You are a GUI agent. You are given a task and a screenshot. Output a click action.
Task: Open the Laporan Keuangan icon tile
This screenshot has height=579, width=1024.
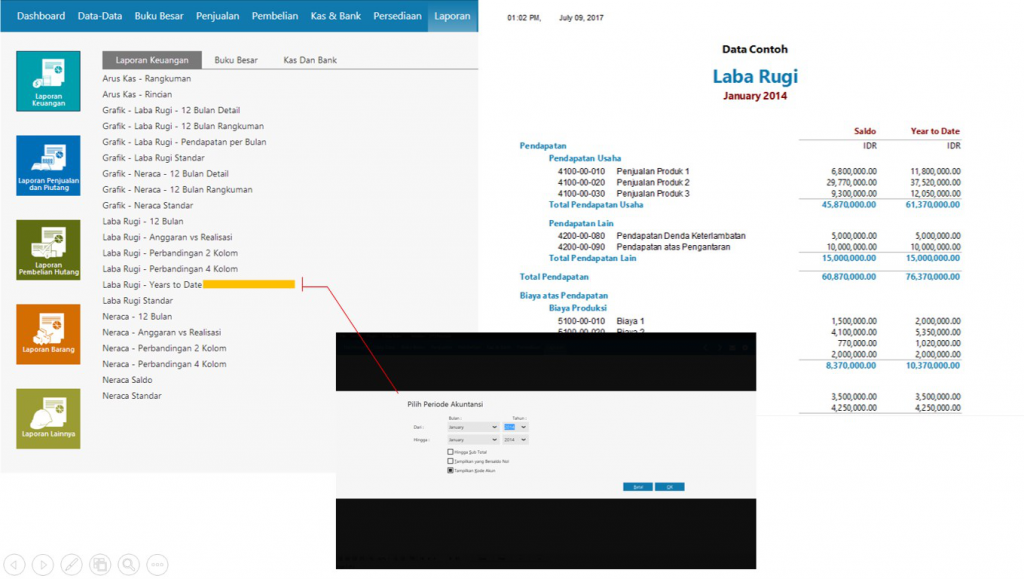pos(48,81)
